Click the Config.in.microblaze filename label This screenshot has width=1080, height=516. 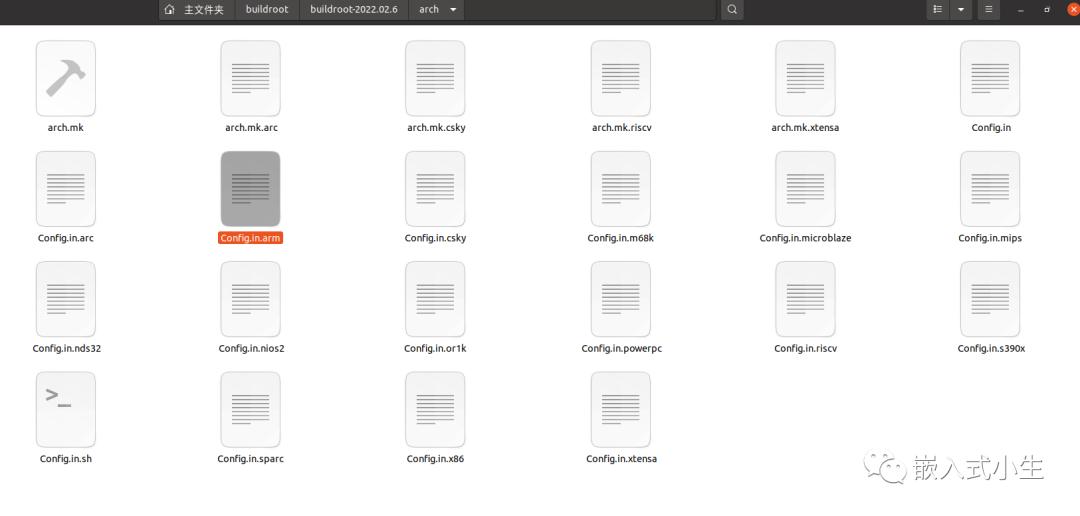(805, 238)
